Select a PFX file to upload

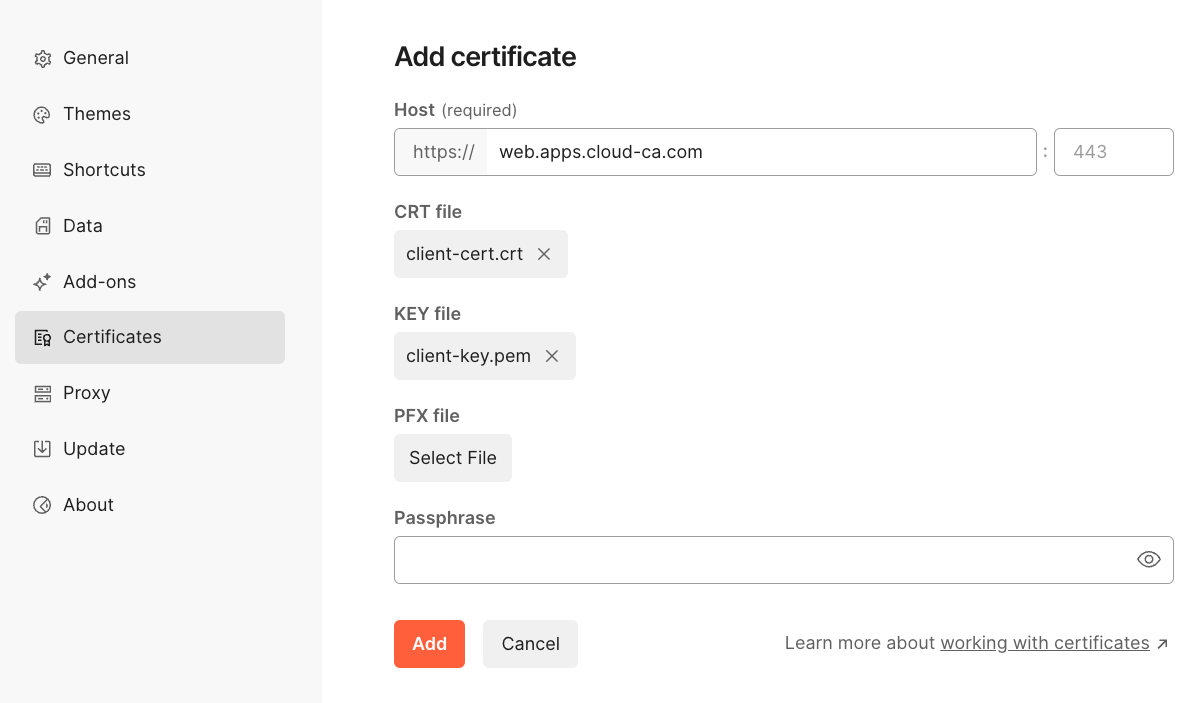(453, 457)
